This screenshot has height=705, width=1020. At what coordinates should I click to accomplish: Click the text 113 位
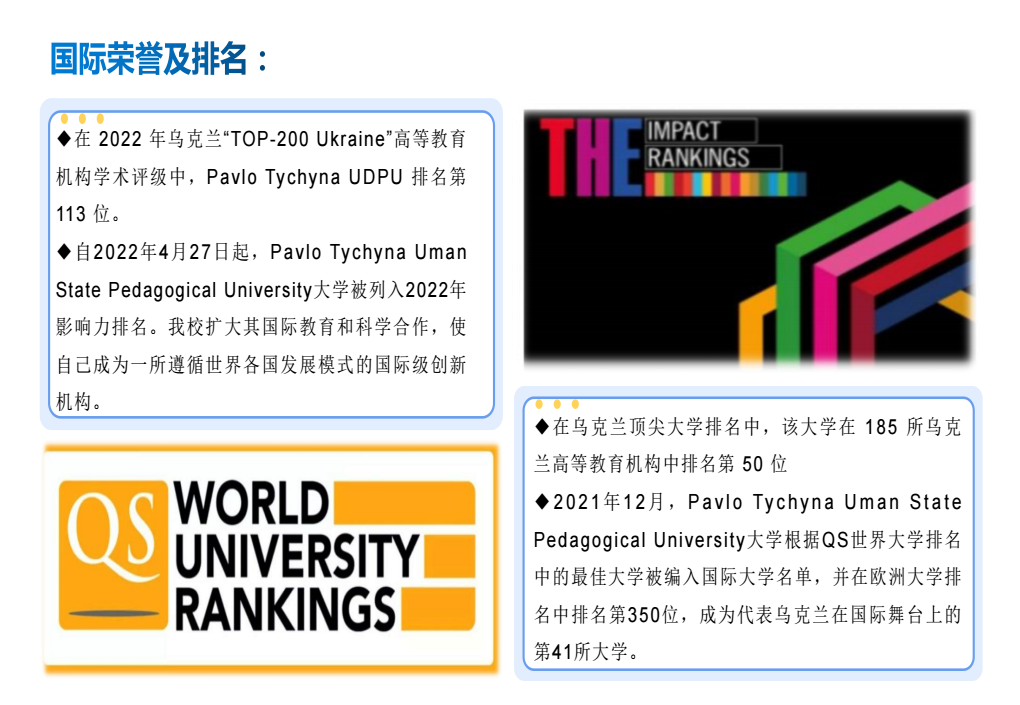[83, 214]
